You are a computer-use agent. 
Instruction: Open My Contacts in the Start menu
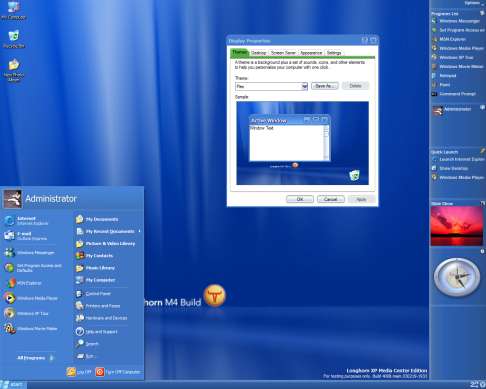pyautogui.click(x=95, y=256)
